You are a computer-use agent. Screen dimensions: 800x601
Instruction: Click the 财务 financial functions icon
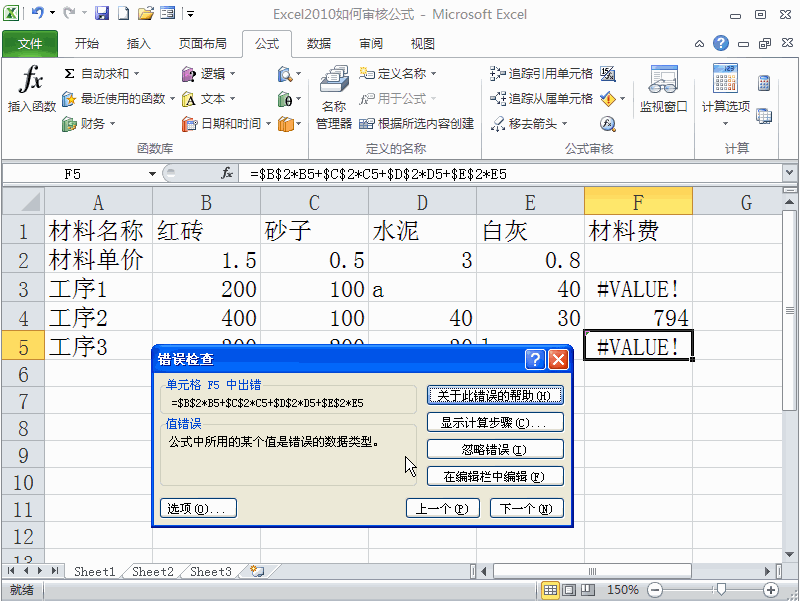pyautogui.click(x=68, y=123)
